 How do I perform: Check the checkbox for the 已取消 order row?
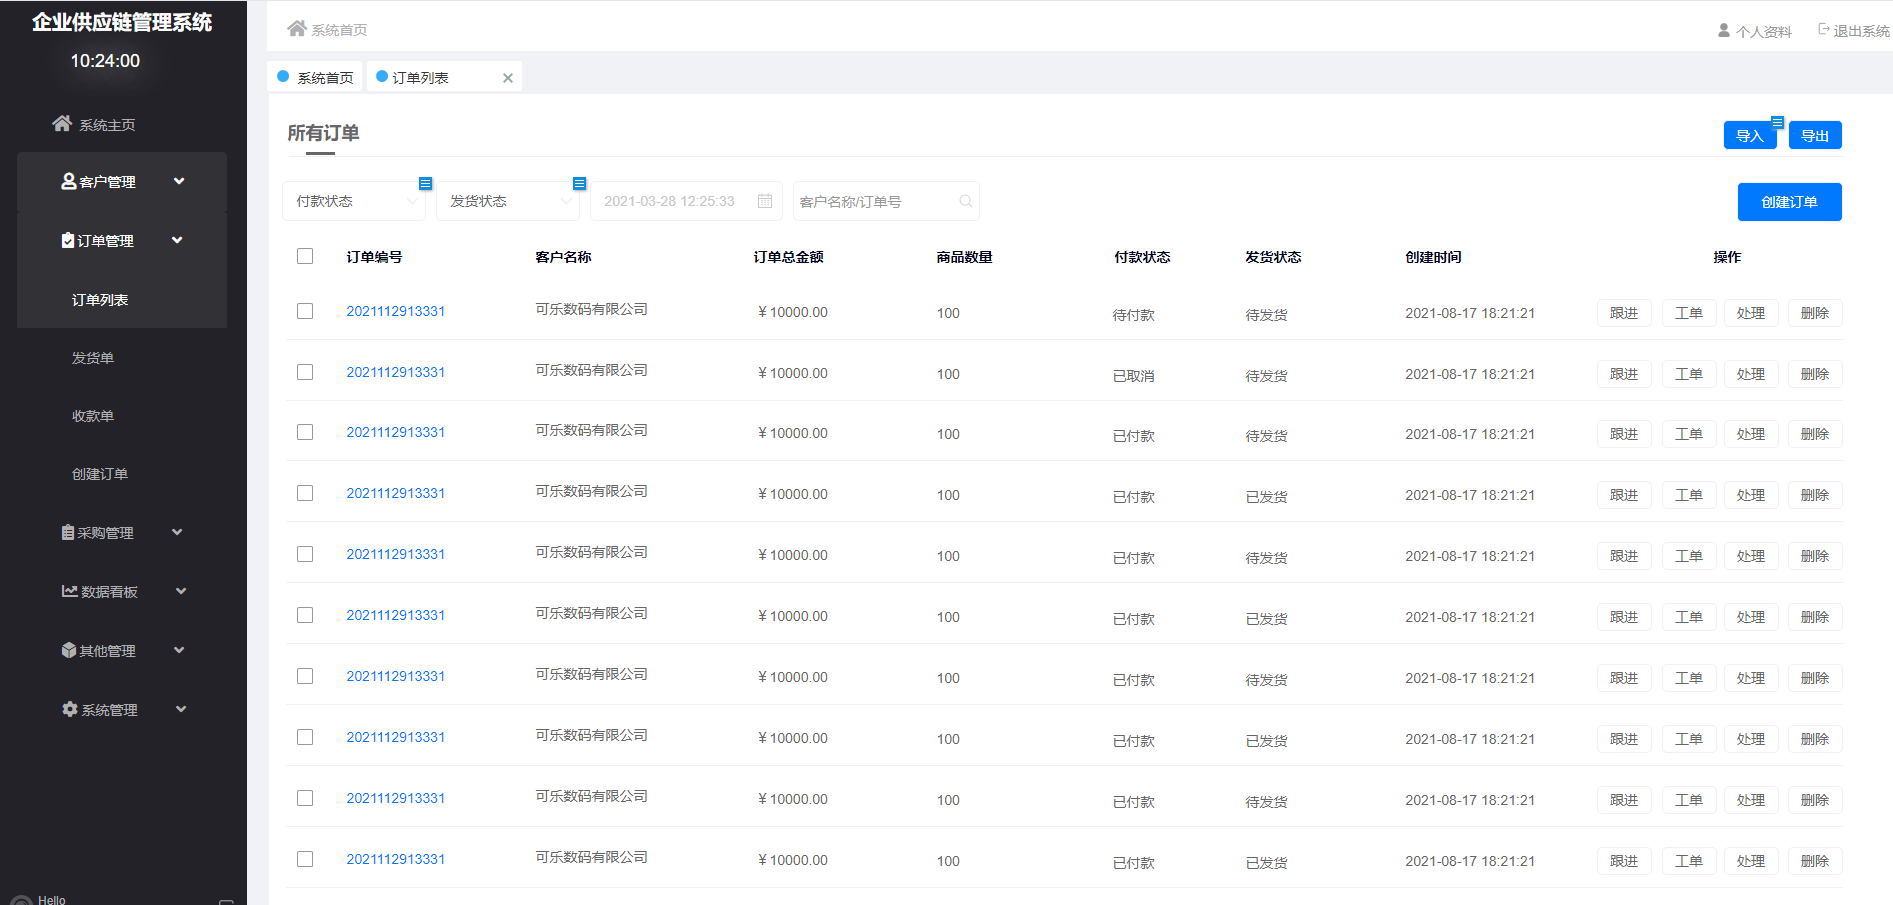pyautogui.click(x=305, y=372)
